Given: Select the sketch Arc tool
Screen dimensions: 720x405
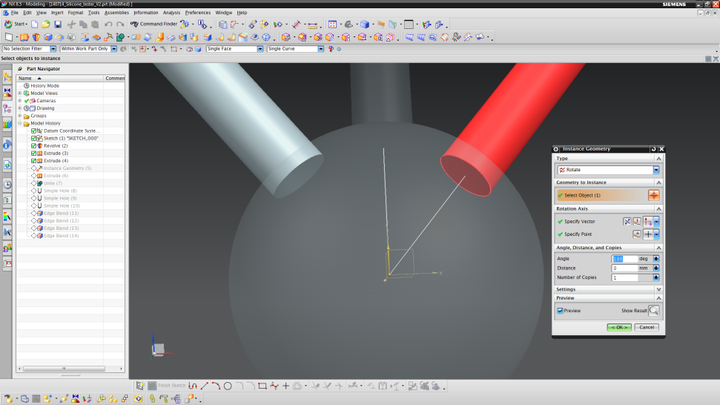Looking at the screenshot, I should (x=216, y=386).
